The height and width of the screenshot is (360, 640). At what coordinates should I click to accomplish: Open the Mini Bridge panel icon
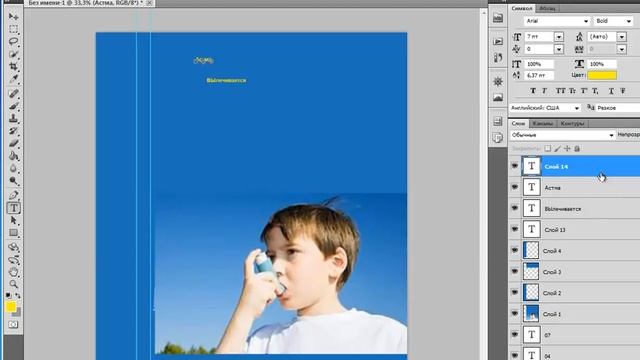pyautogui.click(x=498, y=18)
